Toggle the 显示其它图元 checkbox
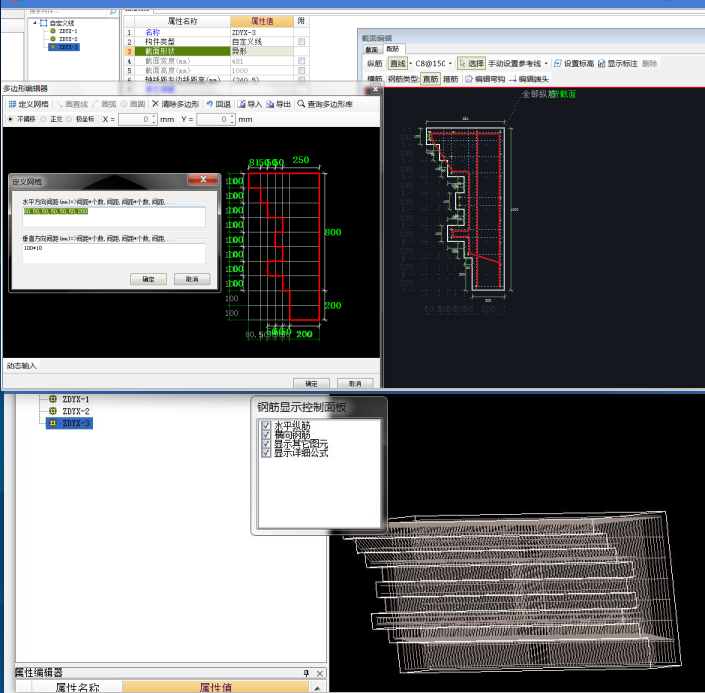705x693 pixels. (x=266, y=443)
